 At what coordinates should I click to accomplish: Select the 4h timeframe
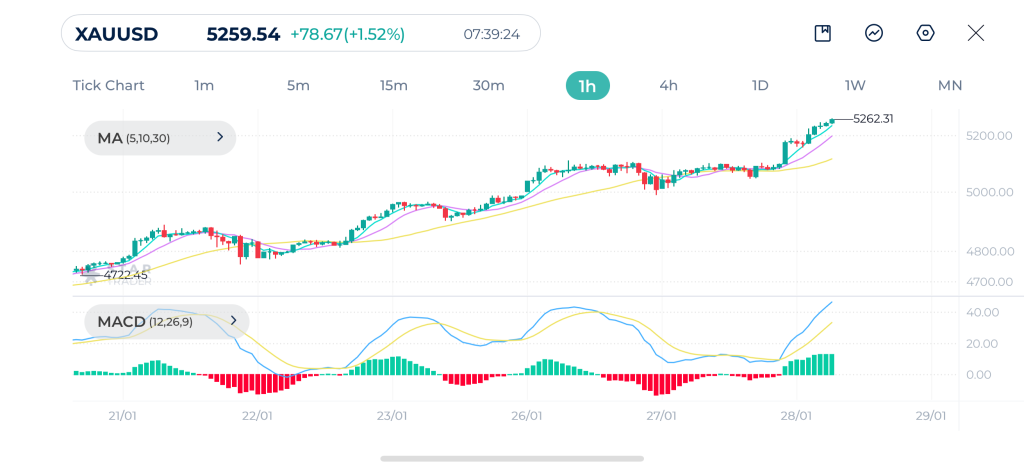click(669, 86)
